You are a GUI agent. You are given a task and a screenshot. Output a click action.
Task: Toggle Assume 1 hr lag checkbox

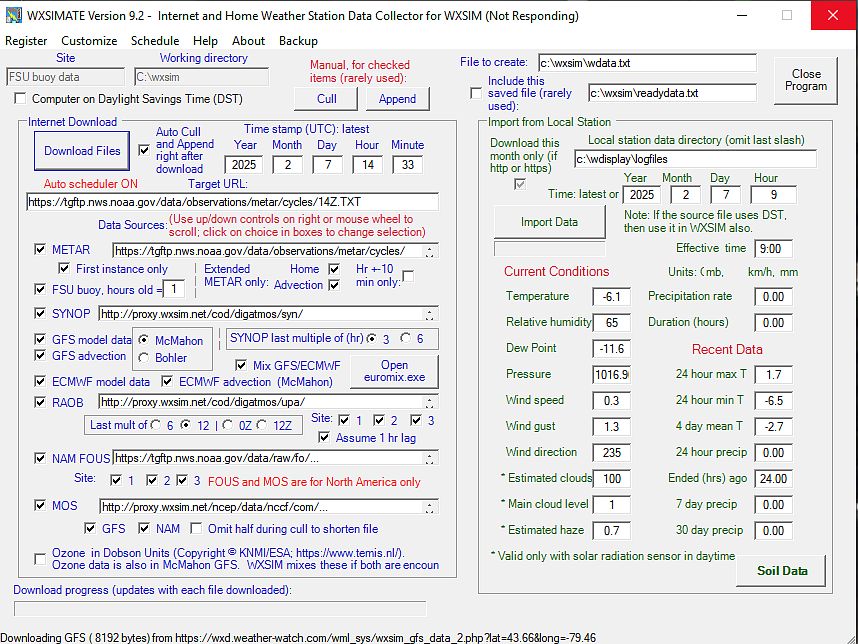coord(324,437)
